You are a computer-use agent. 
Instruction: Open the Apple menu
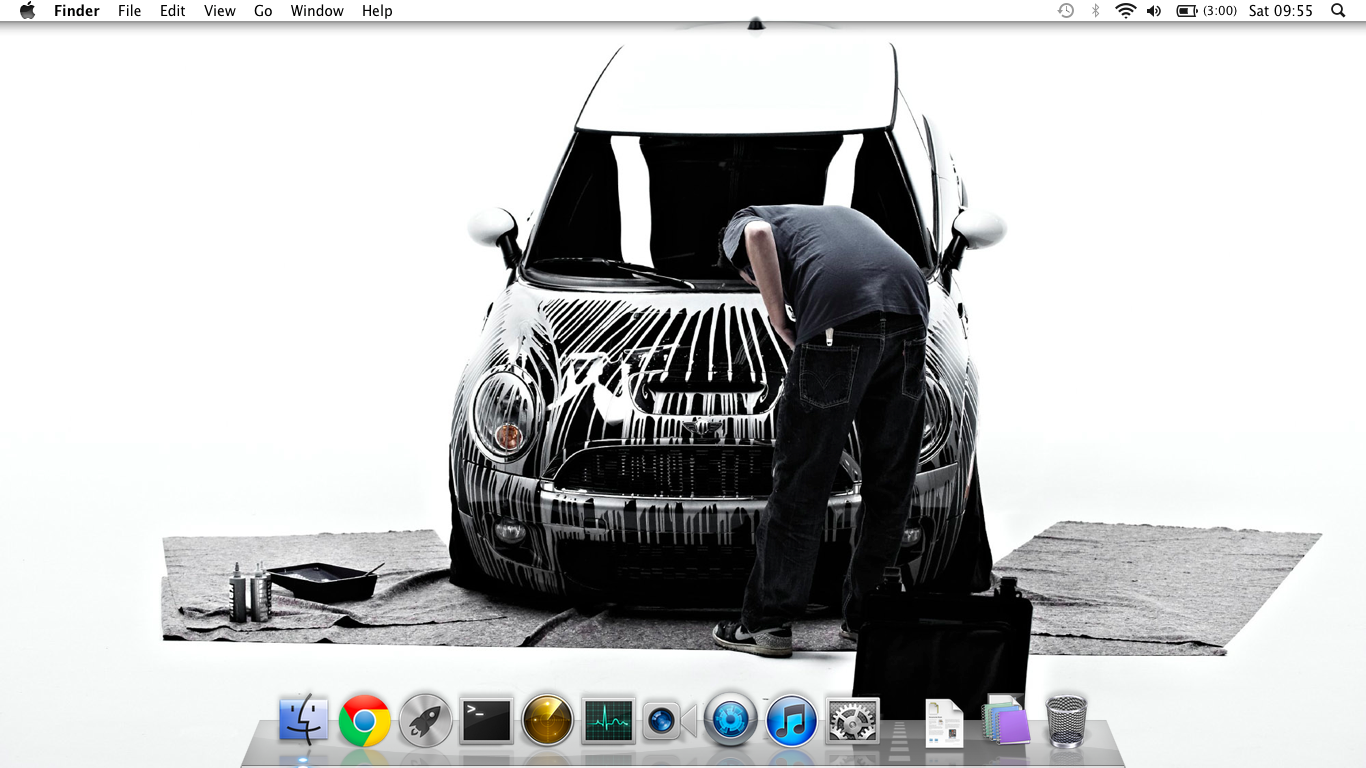point(27,11)
